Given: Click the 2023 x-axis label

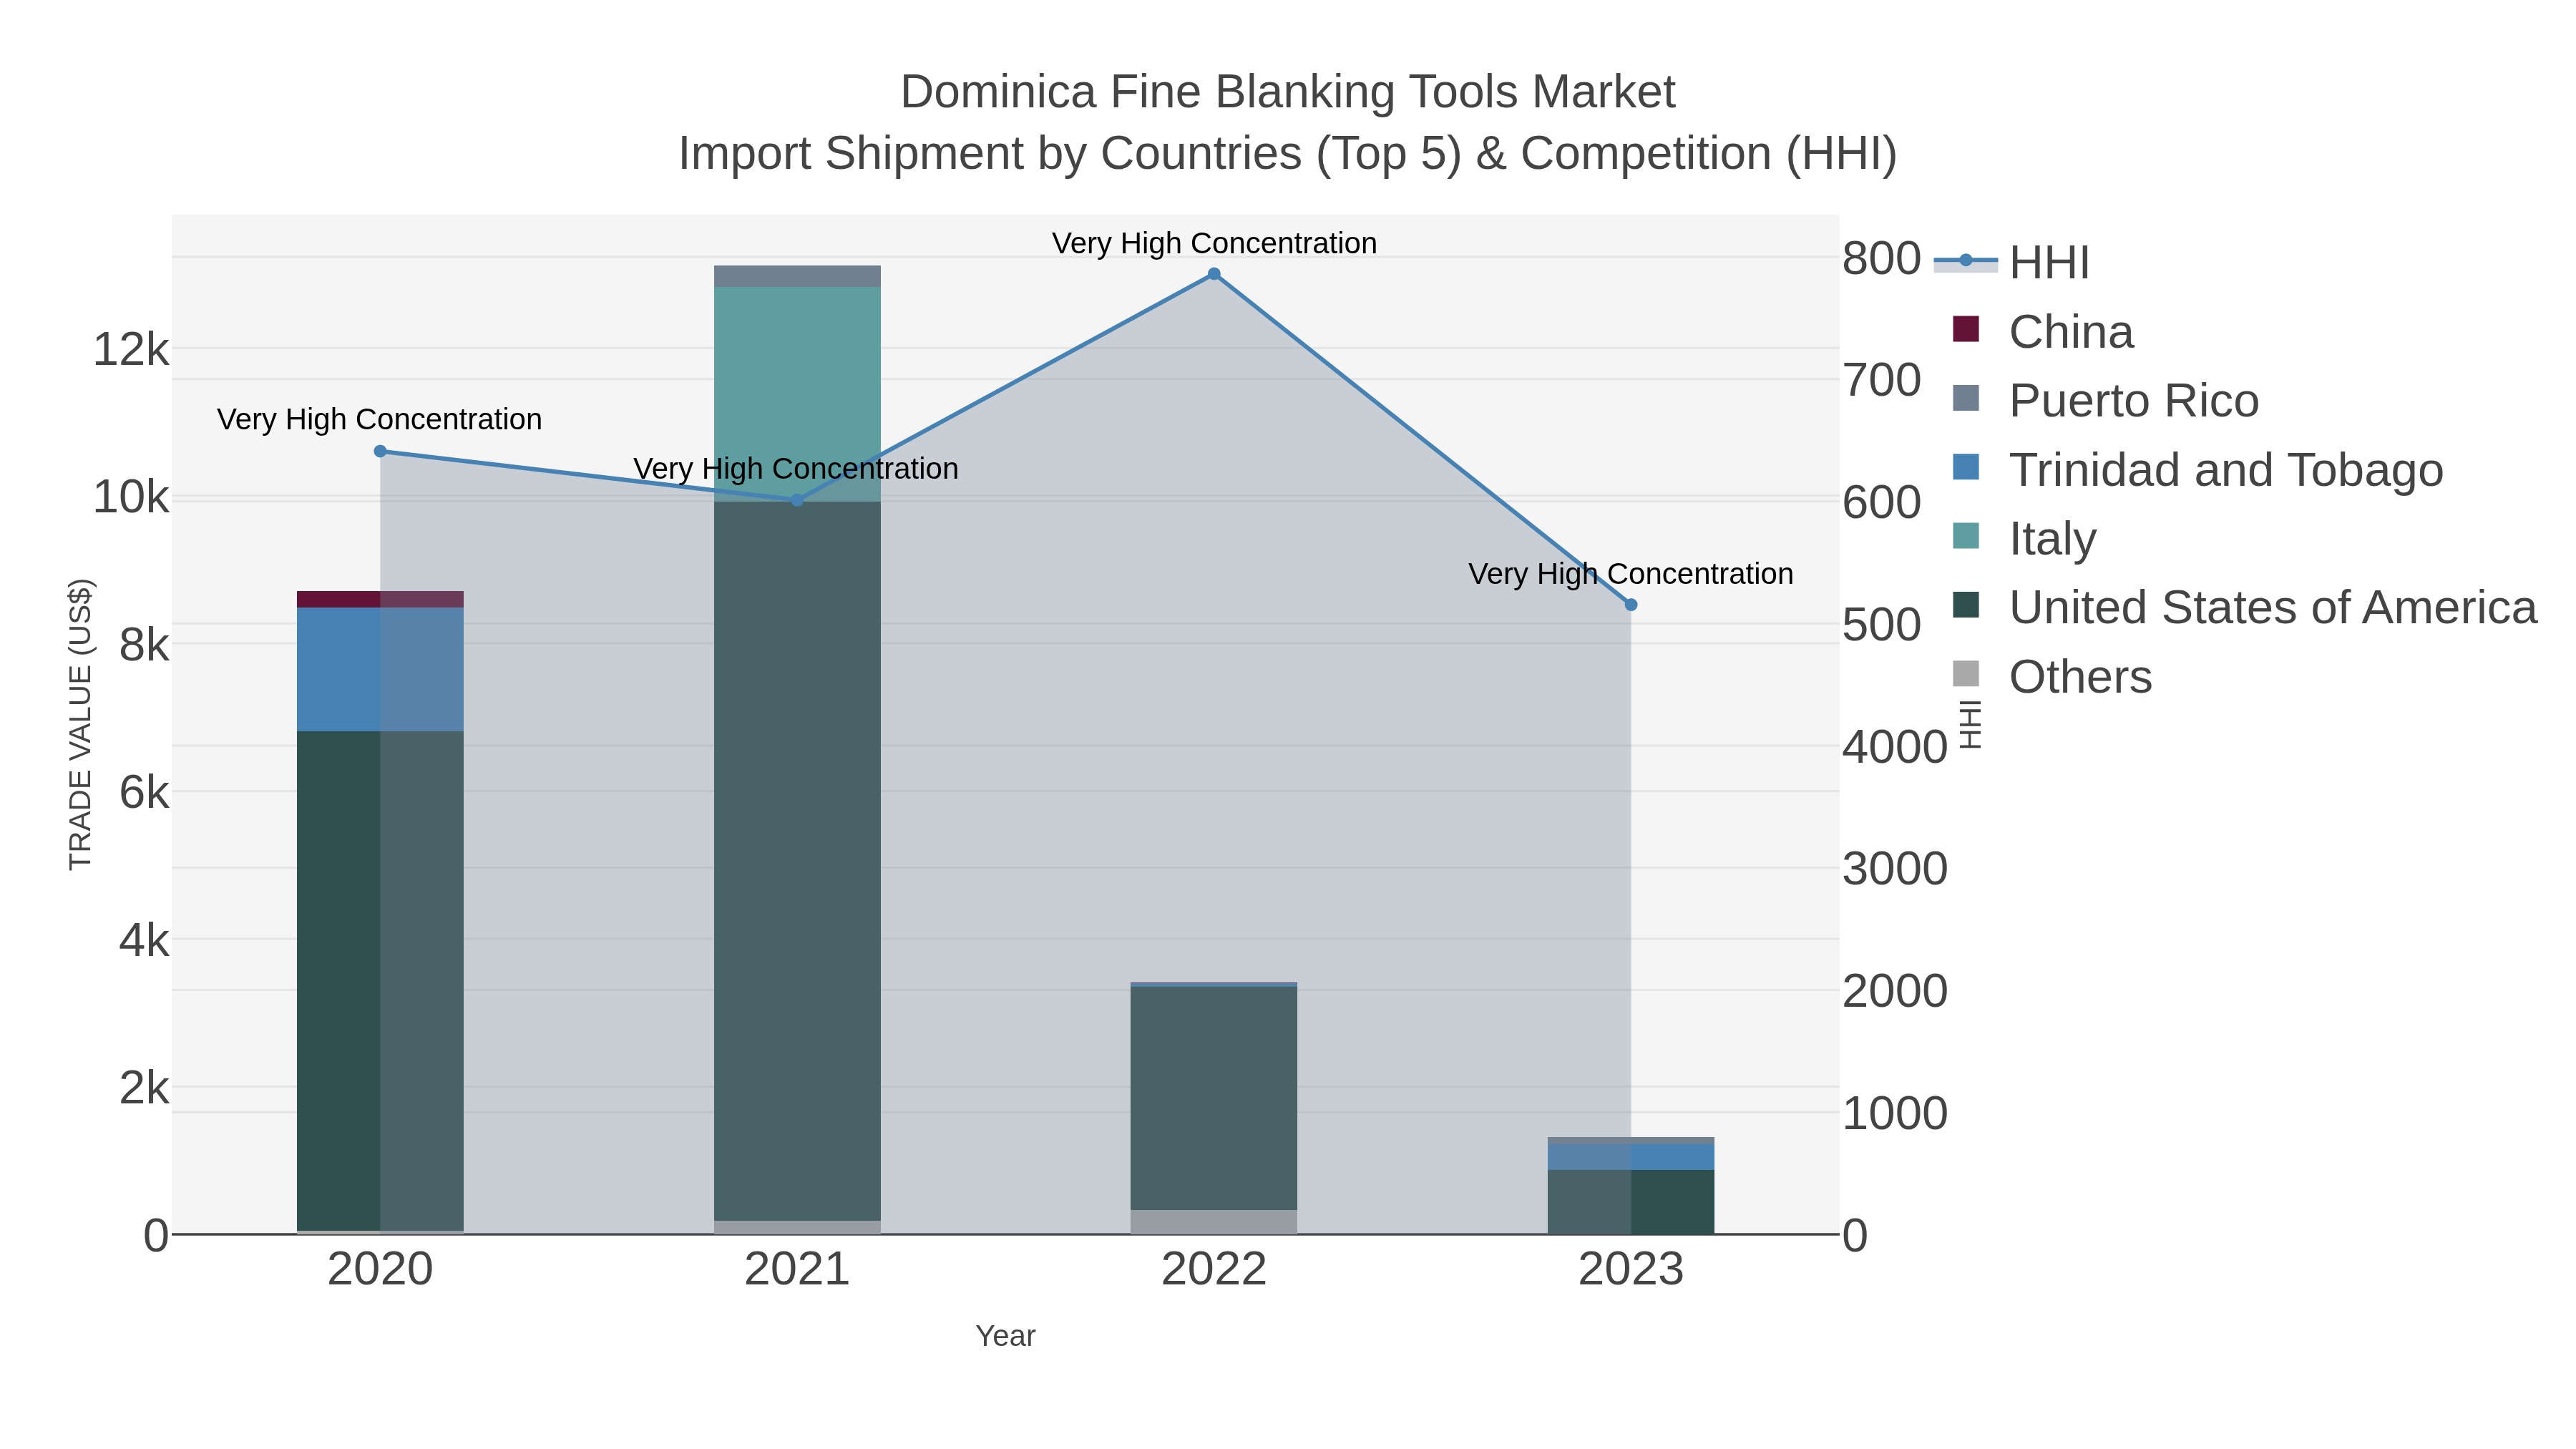Looking at the screenshot, I should [1631, 1270].
